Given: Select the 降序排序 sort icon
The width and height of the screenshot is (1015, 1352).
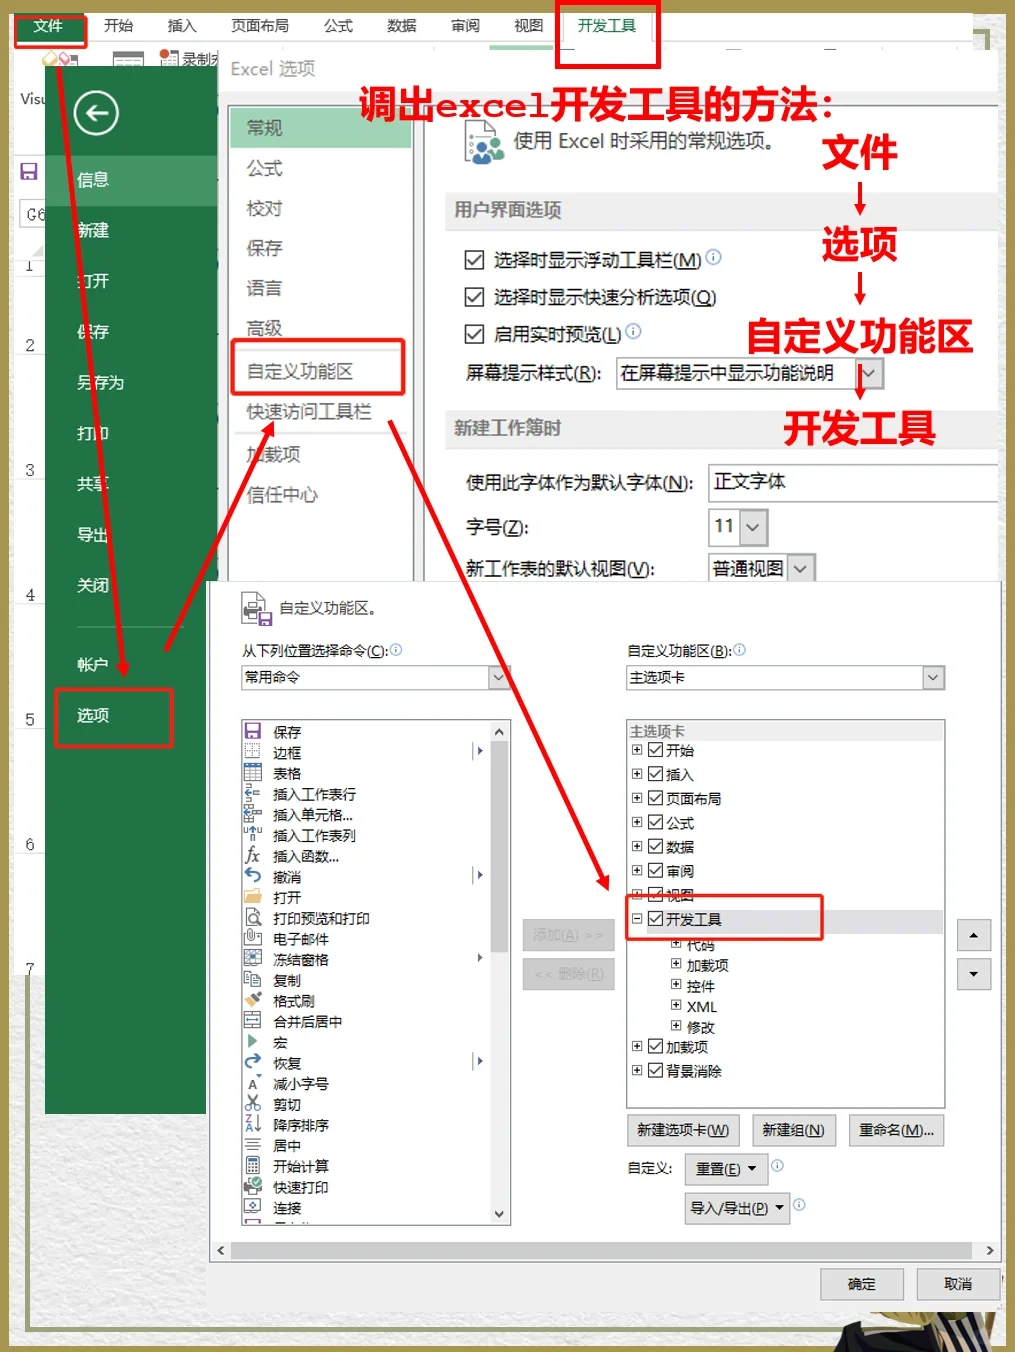Looking at the screenshot, I should tap(253, 1124).
